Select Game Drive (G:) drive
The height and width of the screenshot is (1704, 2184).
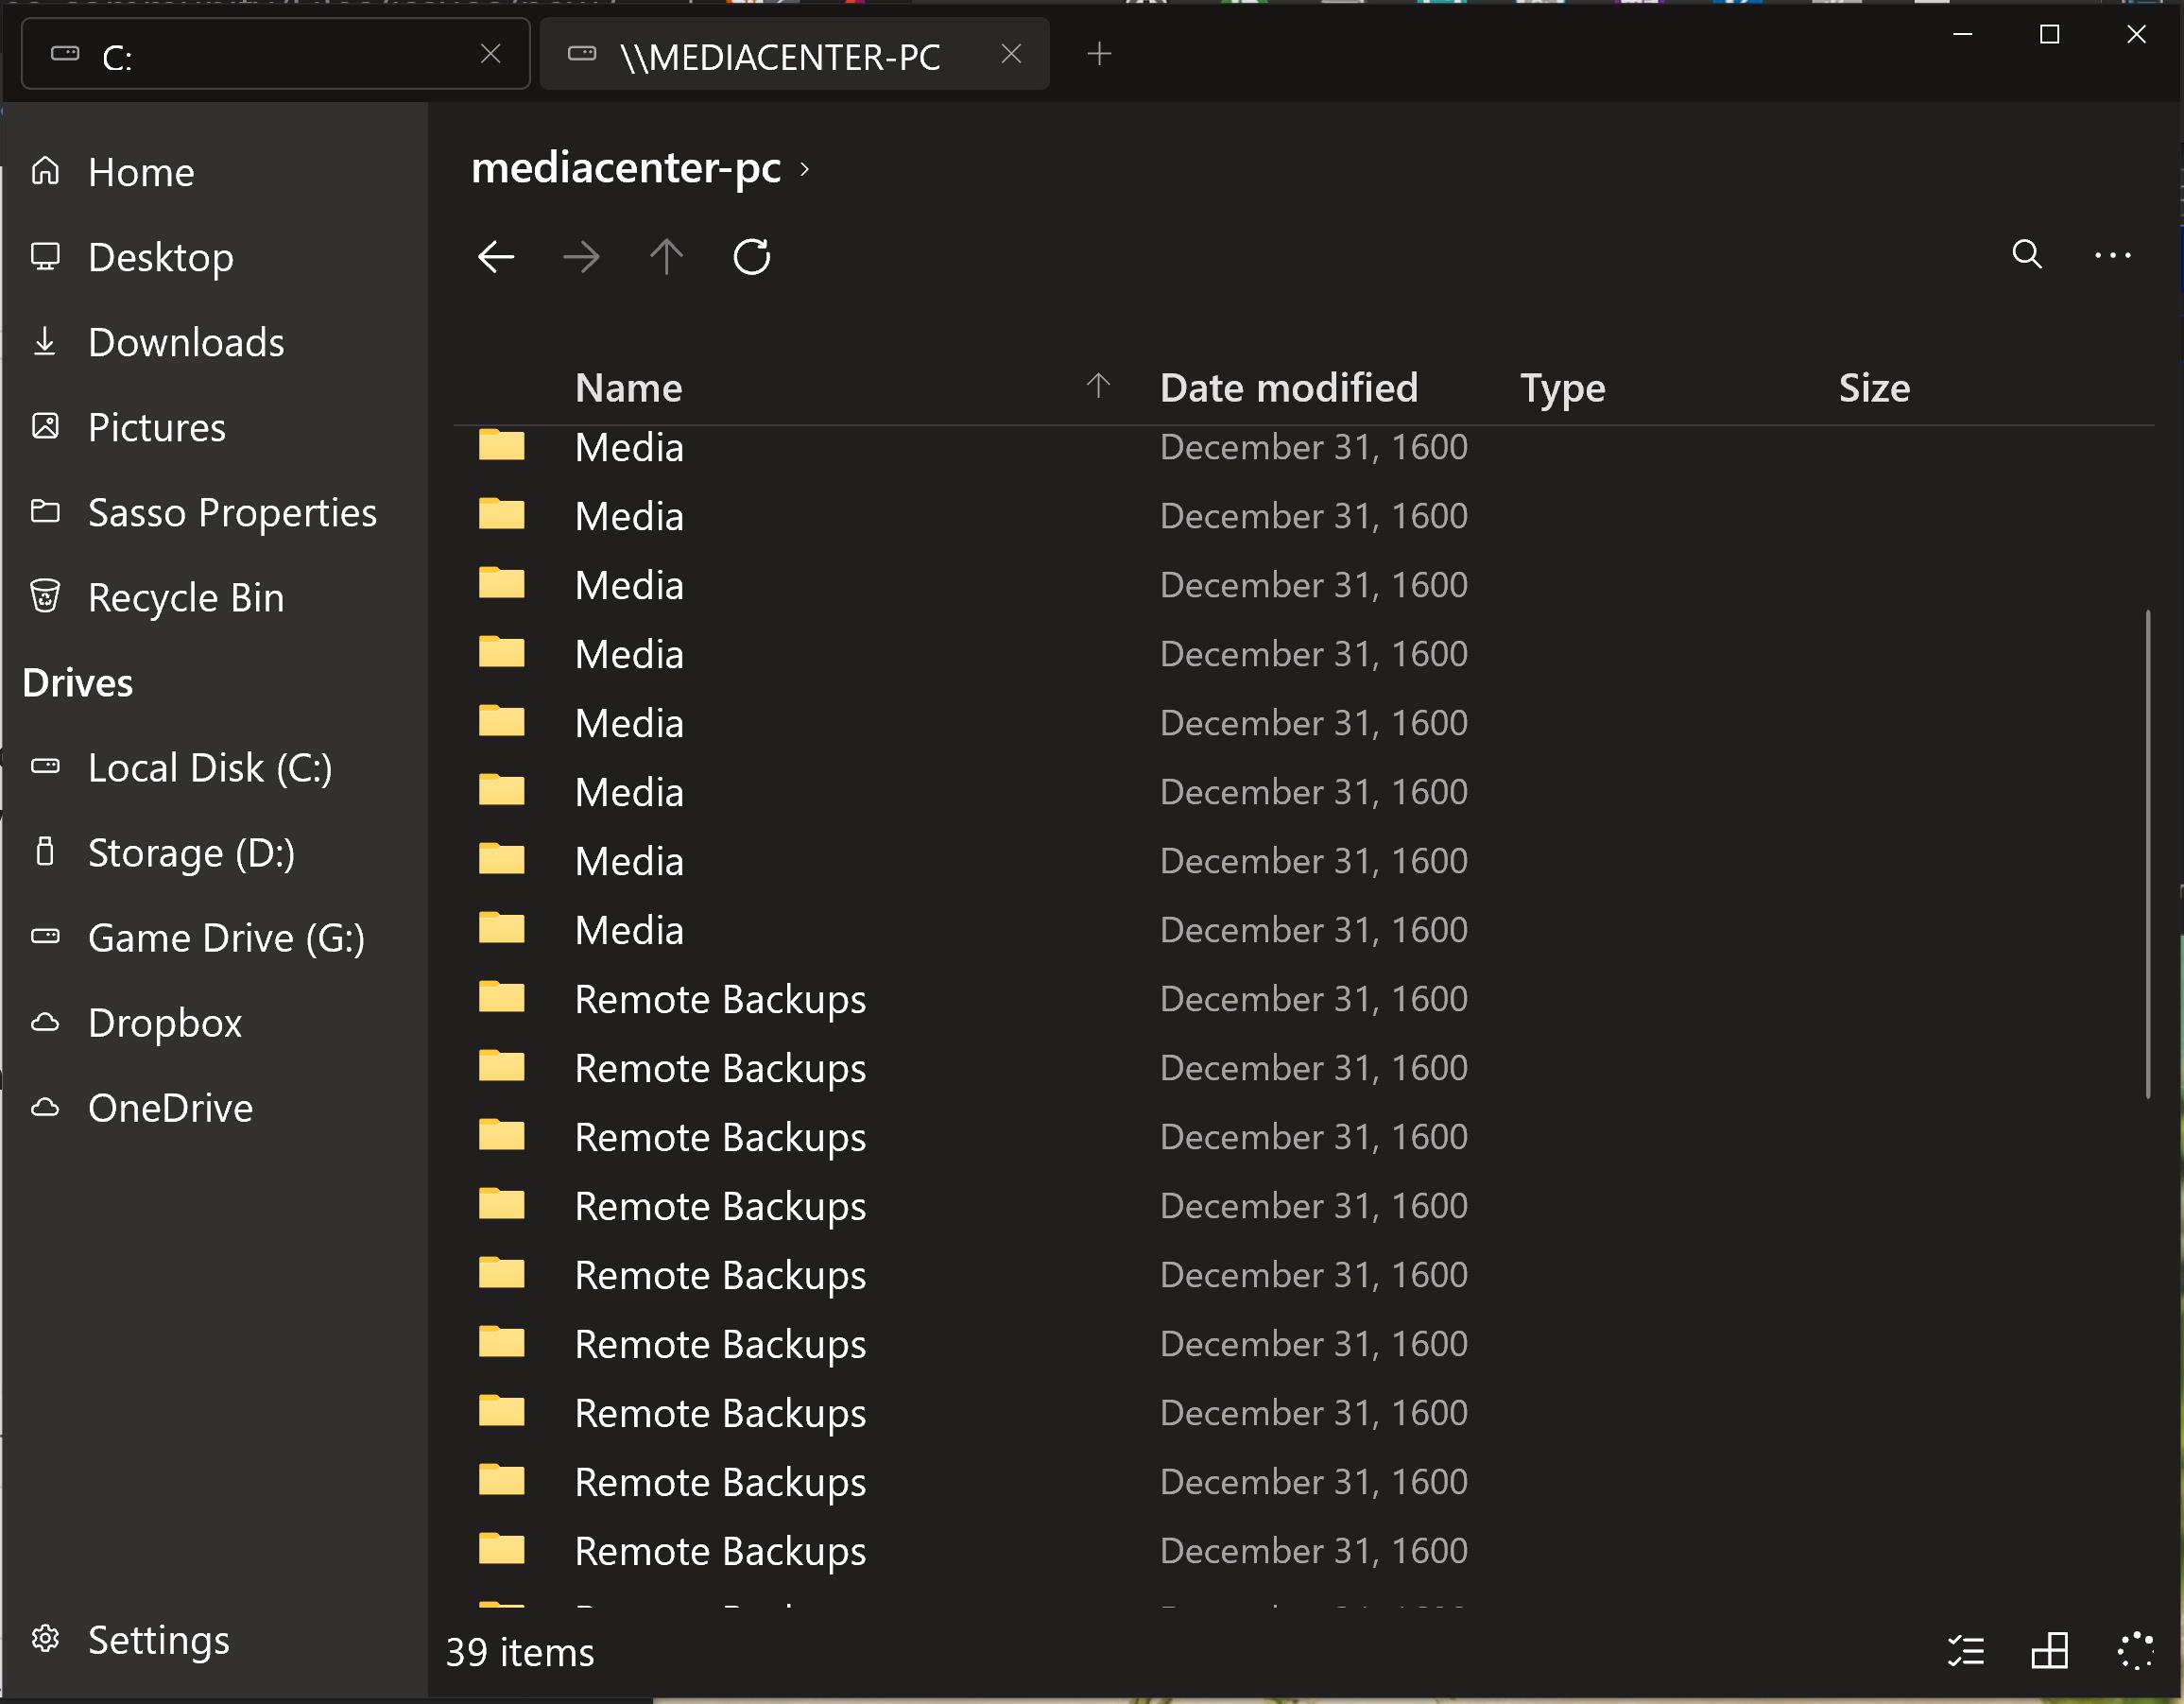coord(214,938)
